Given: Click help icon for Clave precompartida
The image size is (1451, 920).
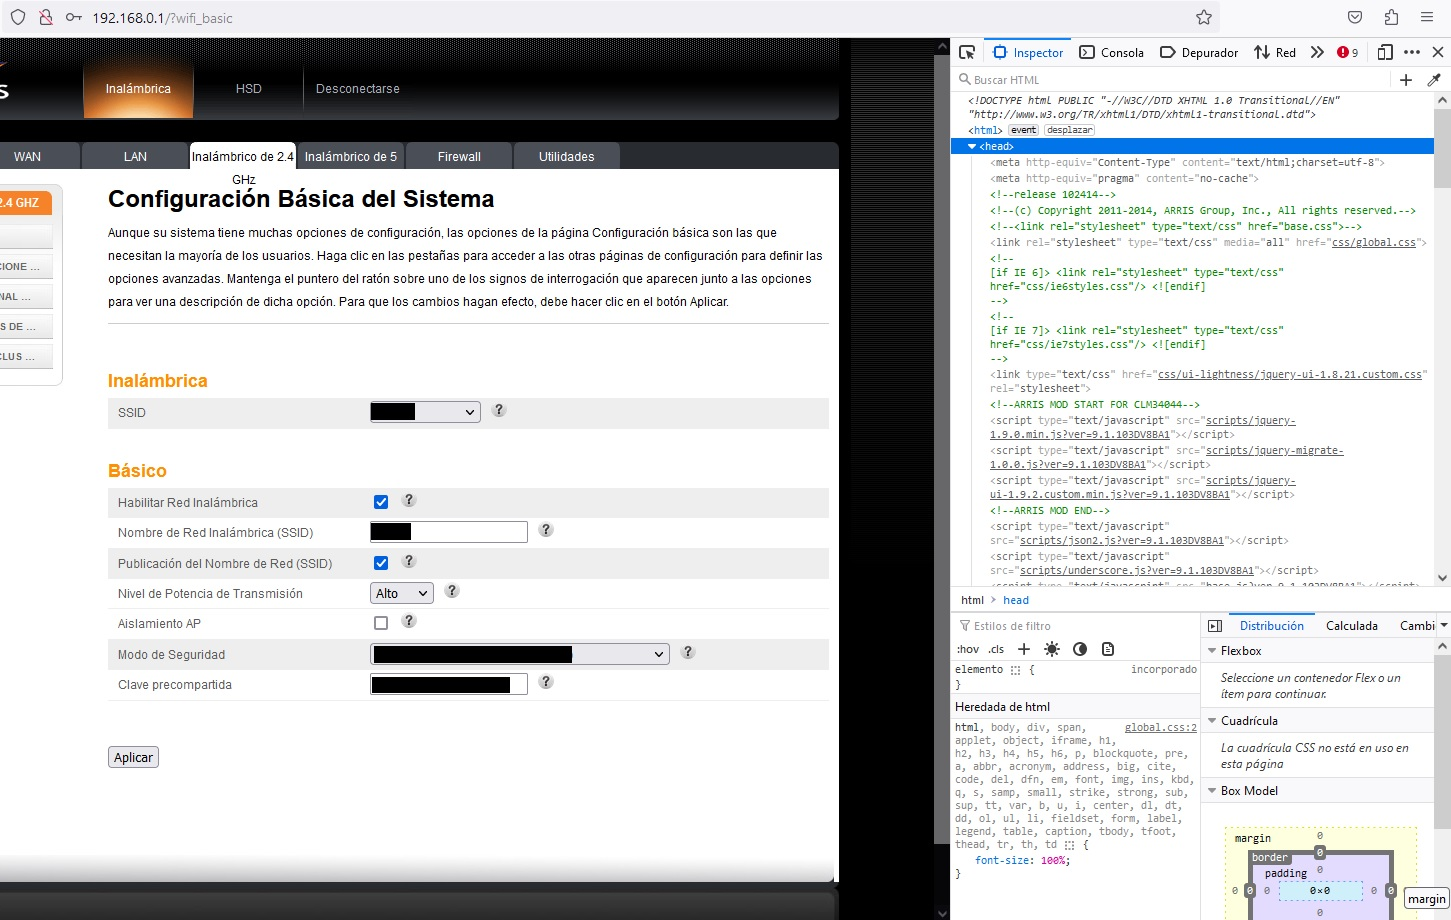Looking at the screenshot, I should click(545, 682).
